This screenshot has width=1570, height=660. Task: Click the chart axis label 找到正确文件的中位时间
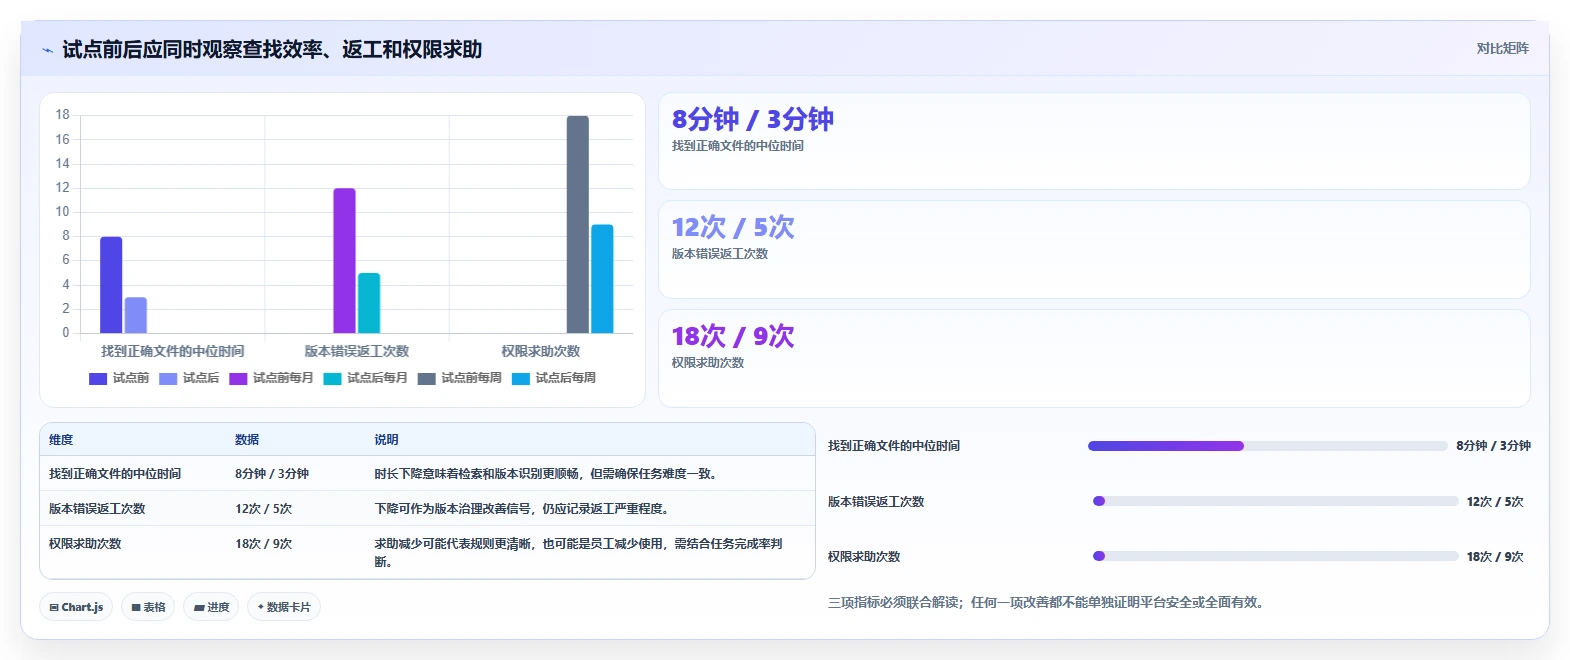173,351
